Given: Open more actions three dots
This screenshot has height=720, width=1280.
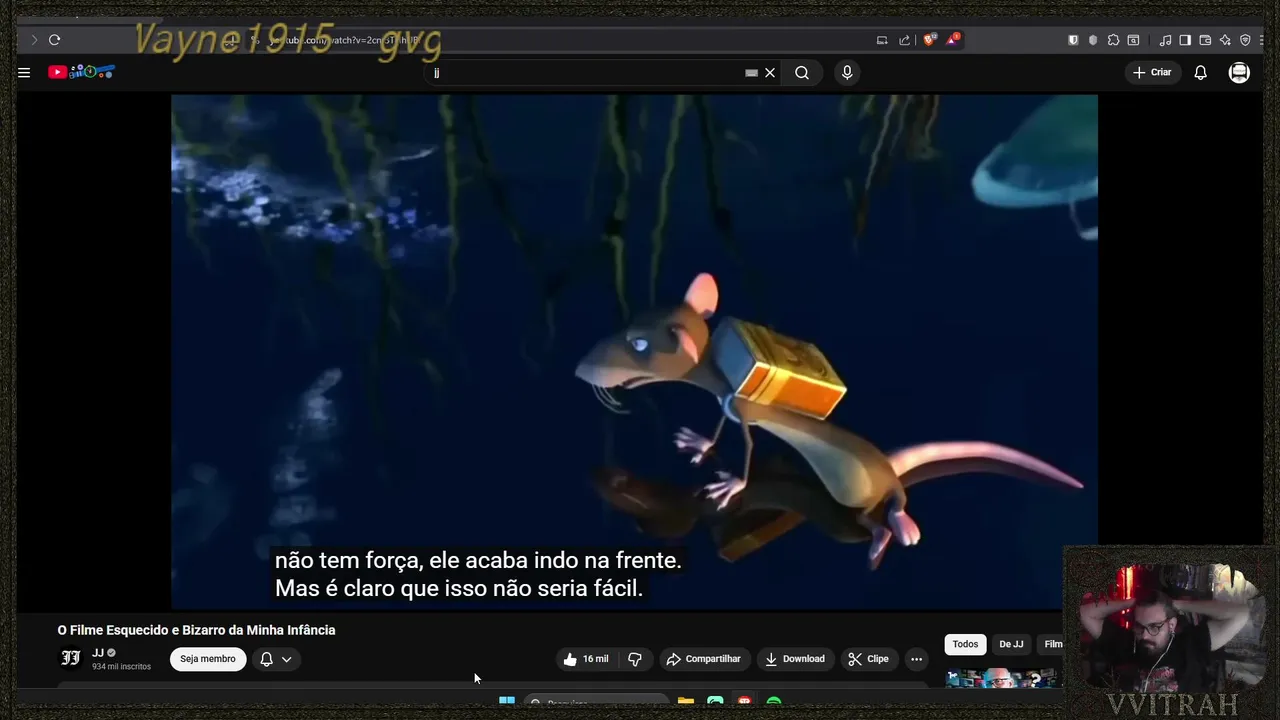Looking at the screenshot, I should coord(916,659).
